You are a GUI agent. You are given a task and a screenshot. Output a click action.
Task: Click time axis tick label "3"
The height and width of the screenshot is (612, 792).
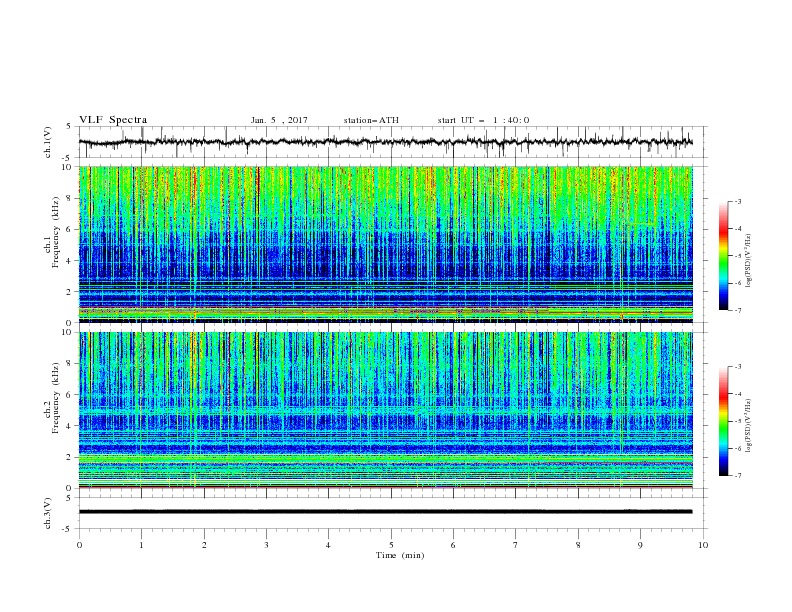click(x=266, y=545)
